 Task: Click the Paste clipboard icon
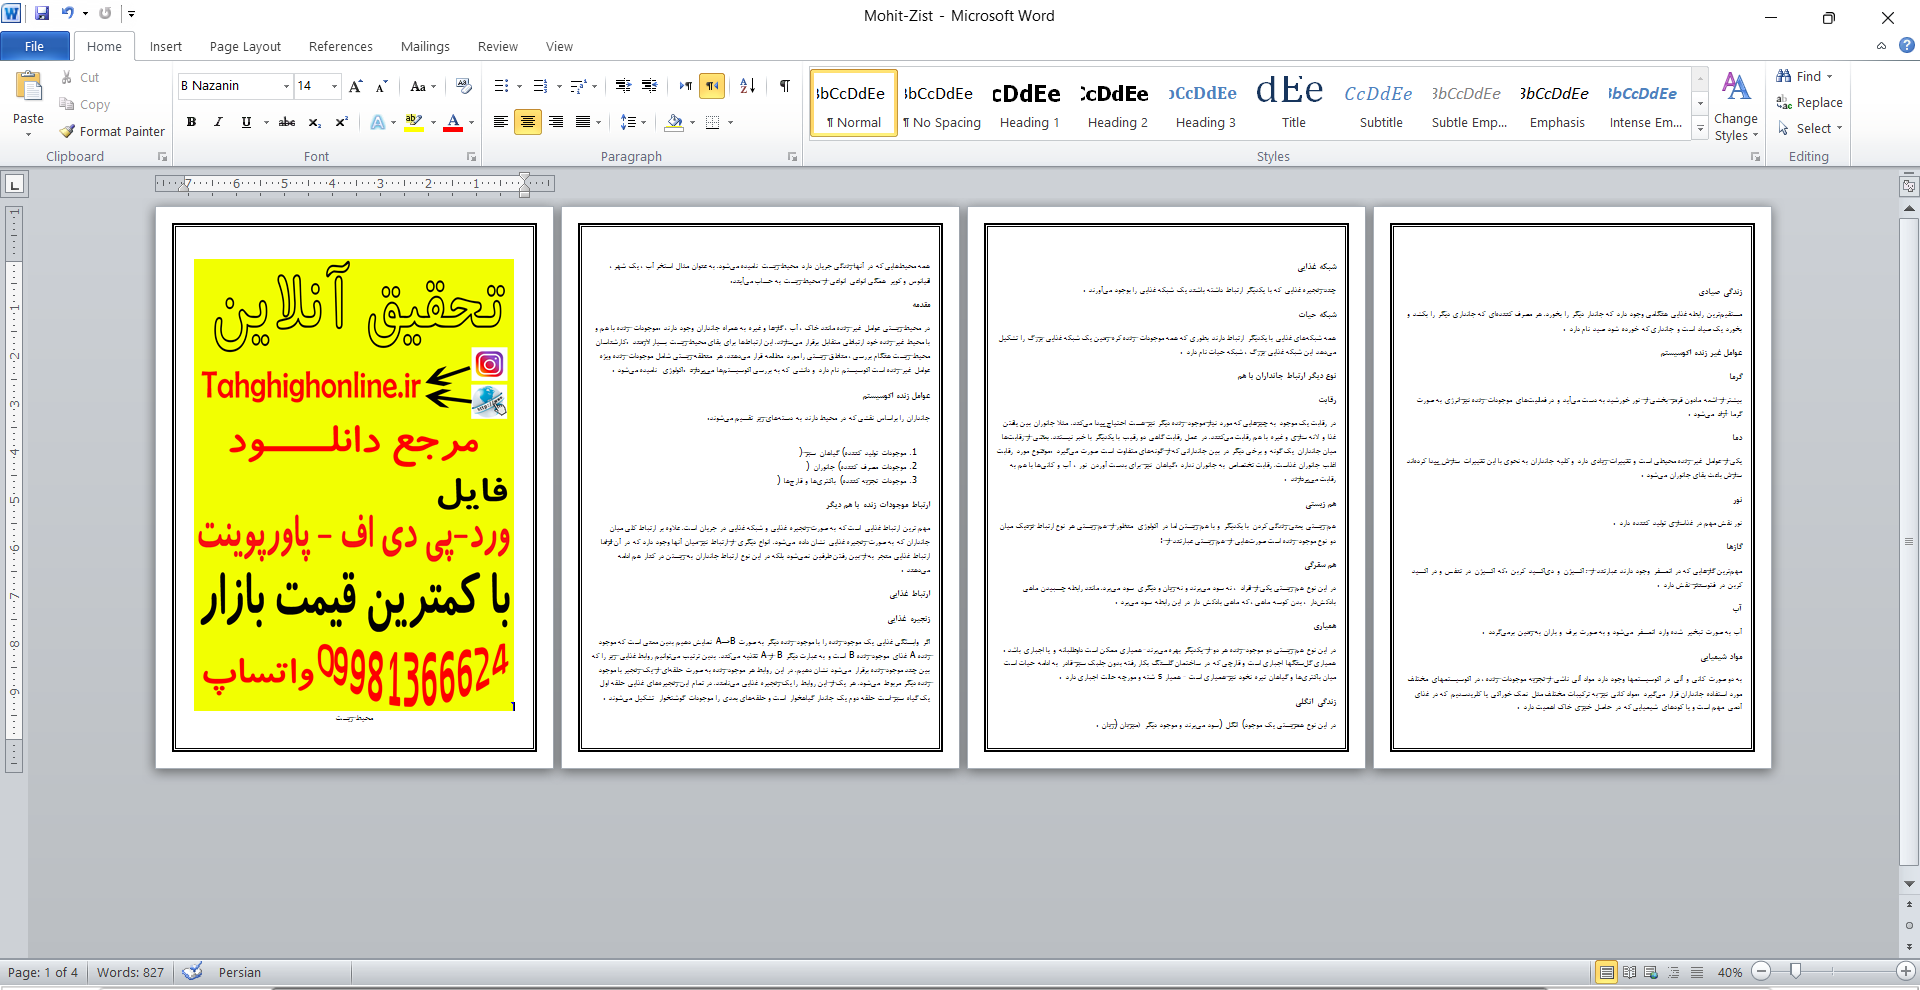(x=28, y=88)
